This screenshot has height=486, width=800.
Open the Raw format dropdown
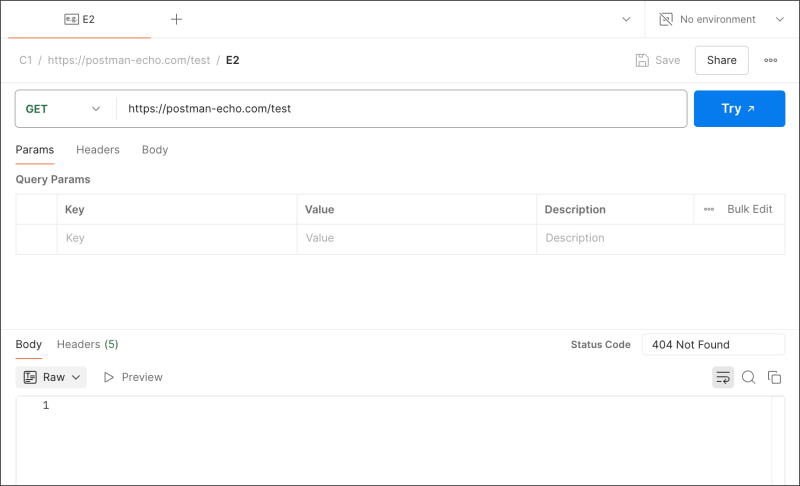click(x=52, y=377)
